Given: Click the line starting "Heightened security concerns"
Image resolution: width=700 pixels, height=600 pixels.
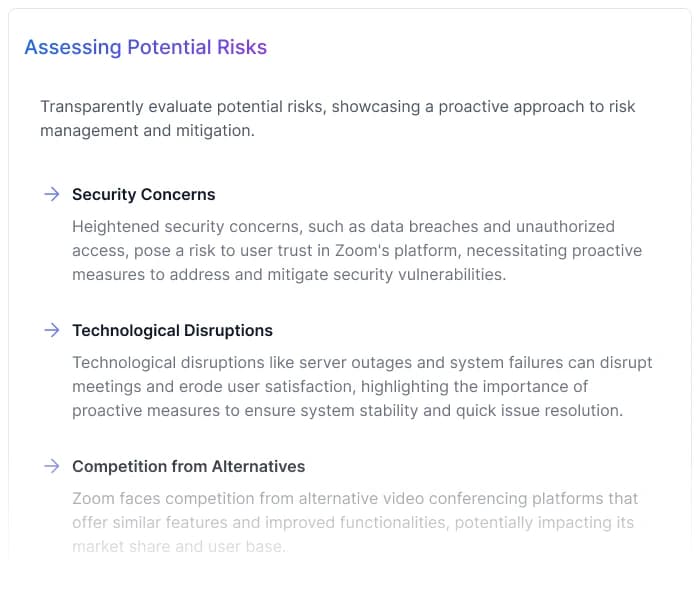Looking at the screenshot, I should [343, 226].
